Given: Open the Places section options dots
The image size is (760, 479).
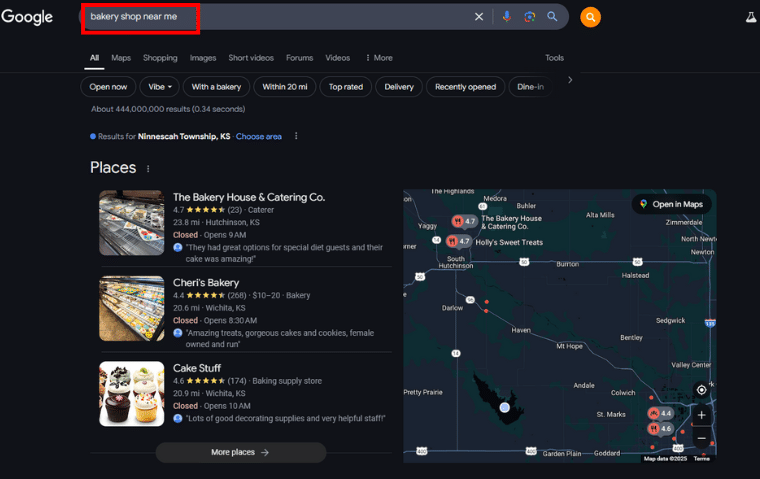Looking at the screenshot, I should click(x=148, y=169).
